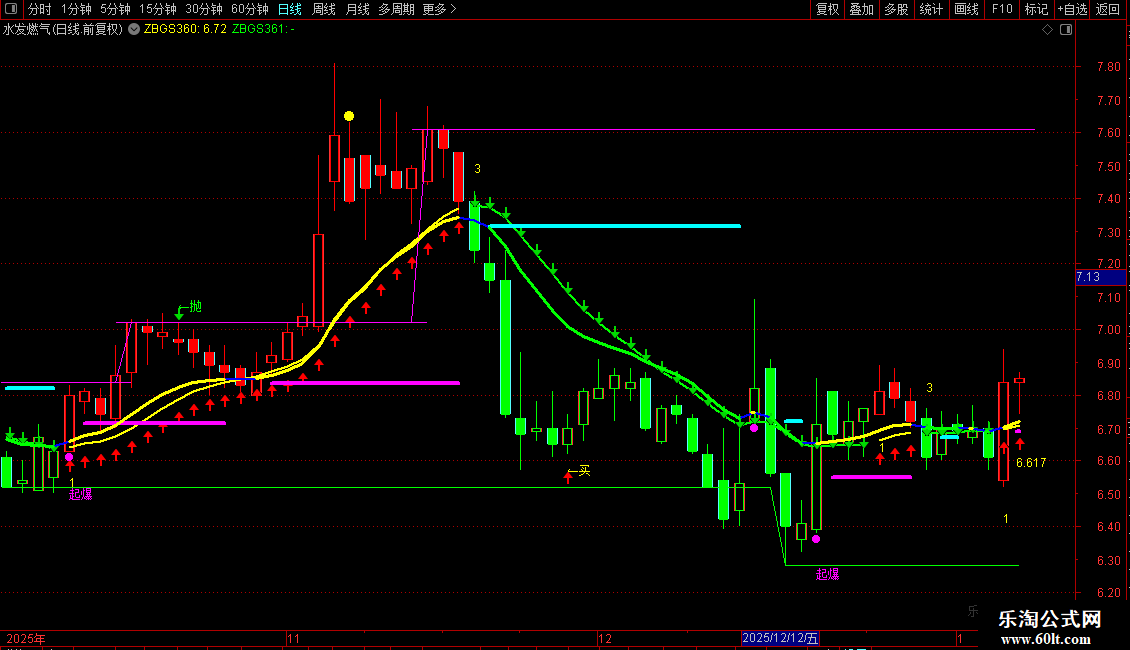Image resolution: width=1130 pixels, height=650 pixels.
Task: Switch to 月线 monthly chart
Action: 357,9
